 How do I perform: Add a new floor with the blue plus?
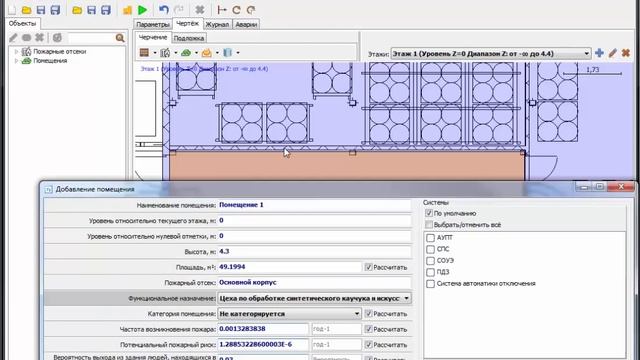(x=599, y=53)
